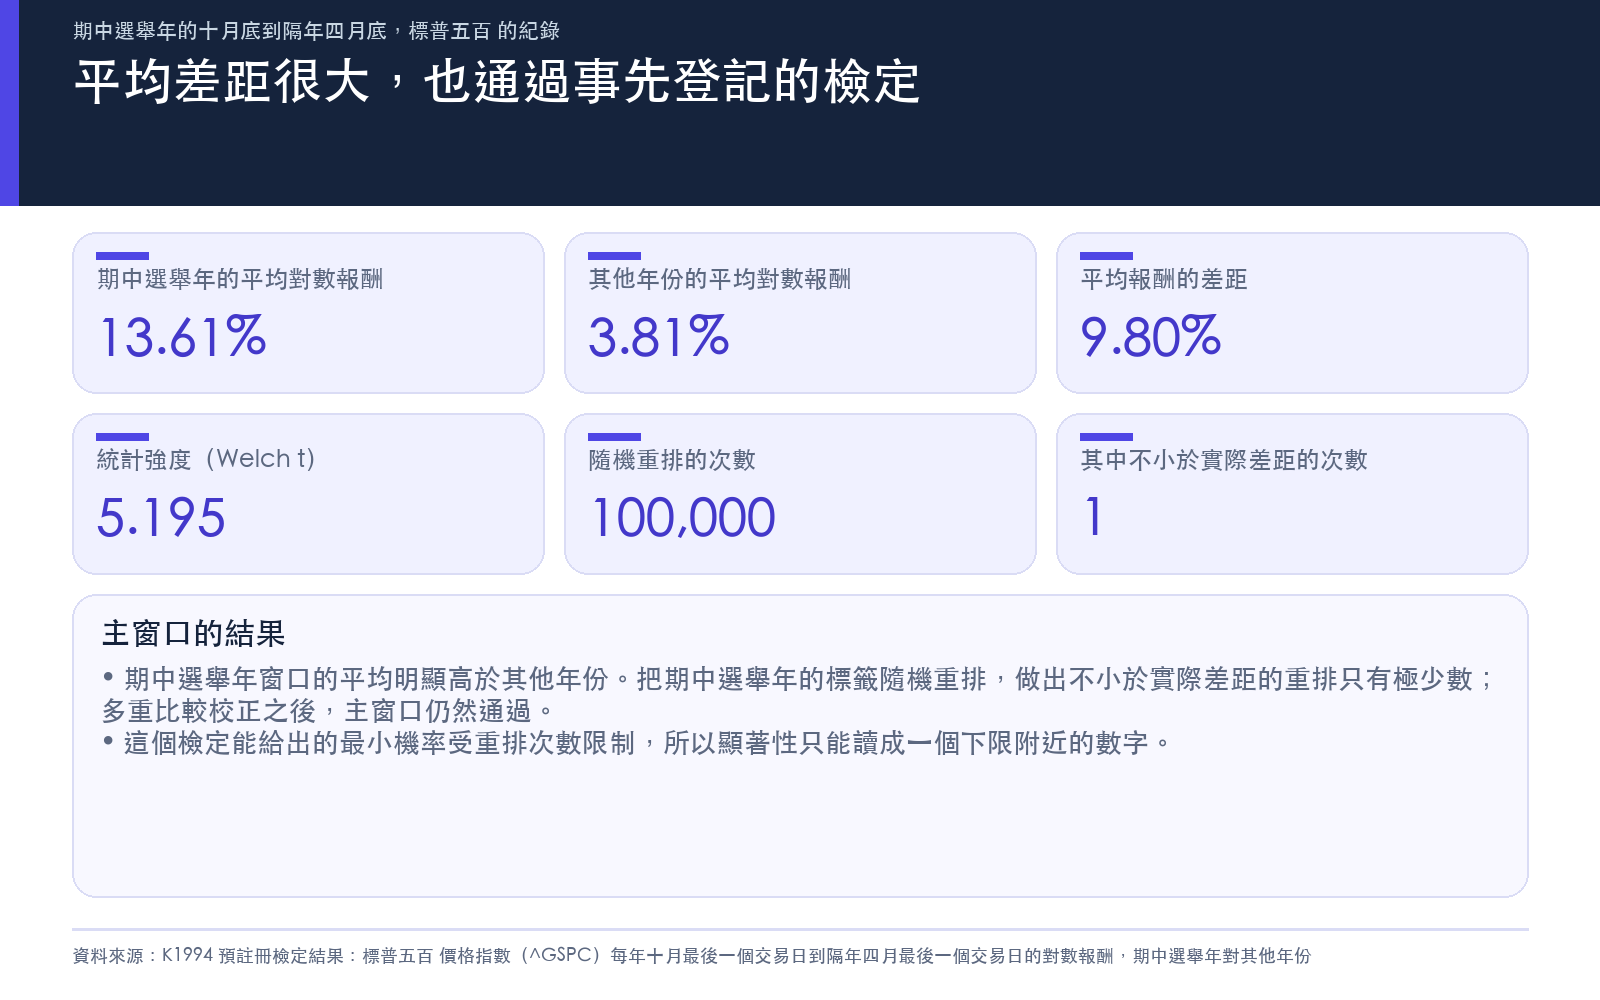Viewport: 1600px width, 1000px height.
Task: Select the value 100,000
Action: click(x=683, y=518)
